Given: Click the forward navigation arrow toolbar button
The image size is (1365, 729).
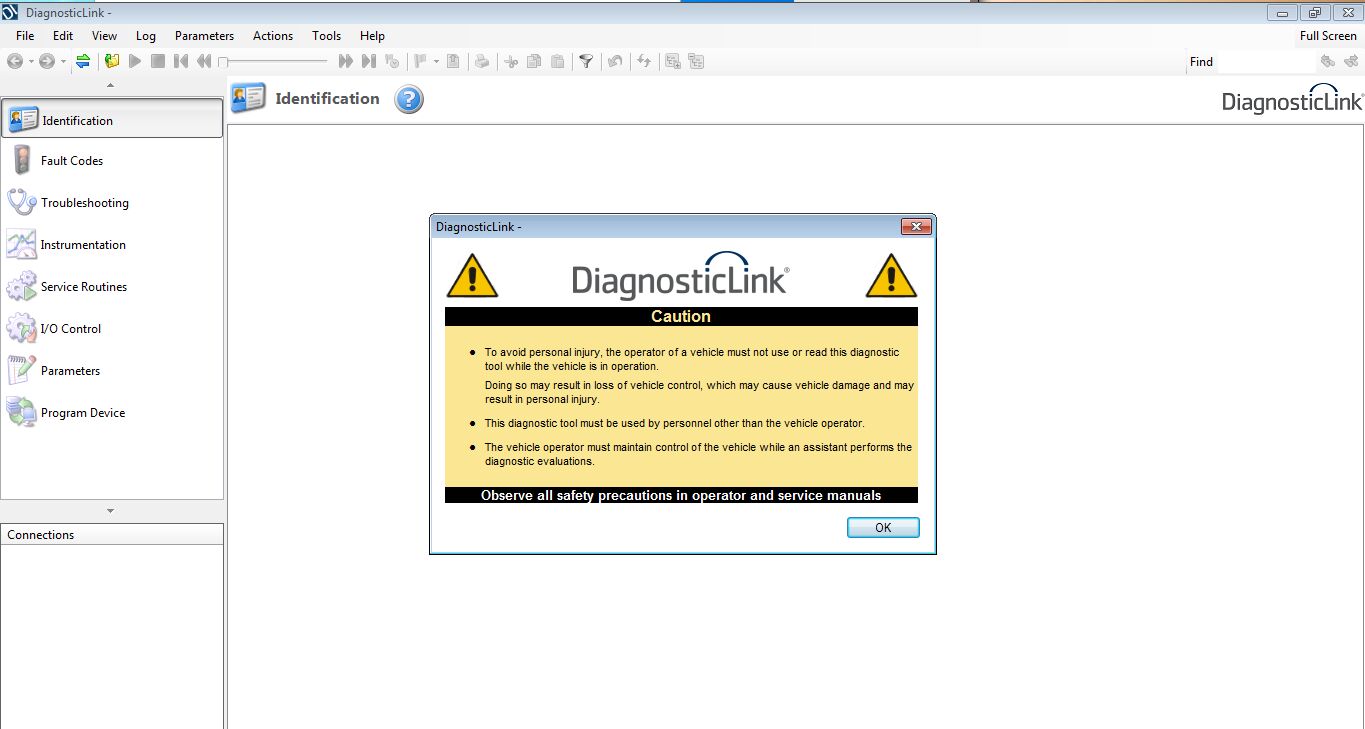Looking at the screenshot, I should point(46,61).
